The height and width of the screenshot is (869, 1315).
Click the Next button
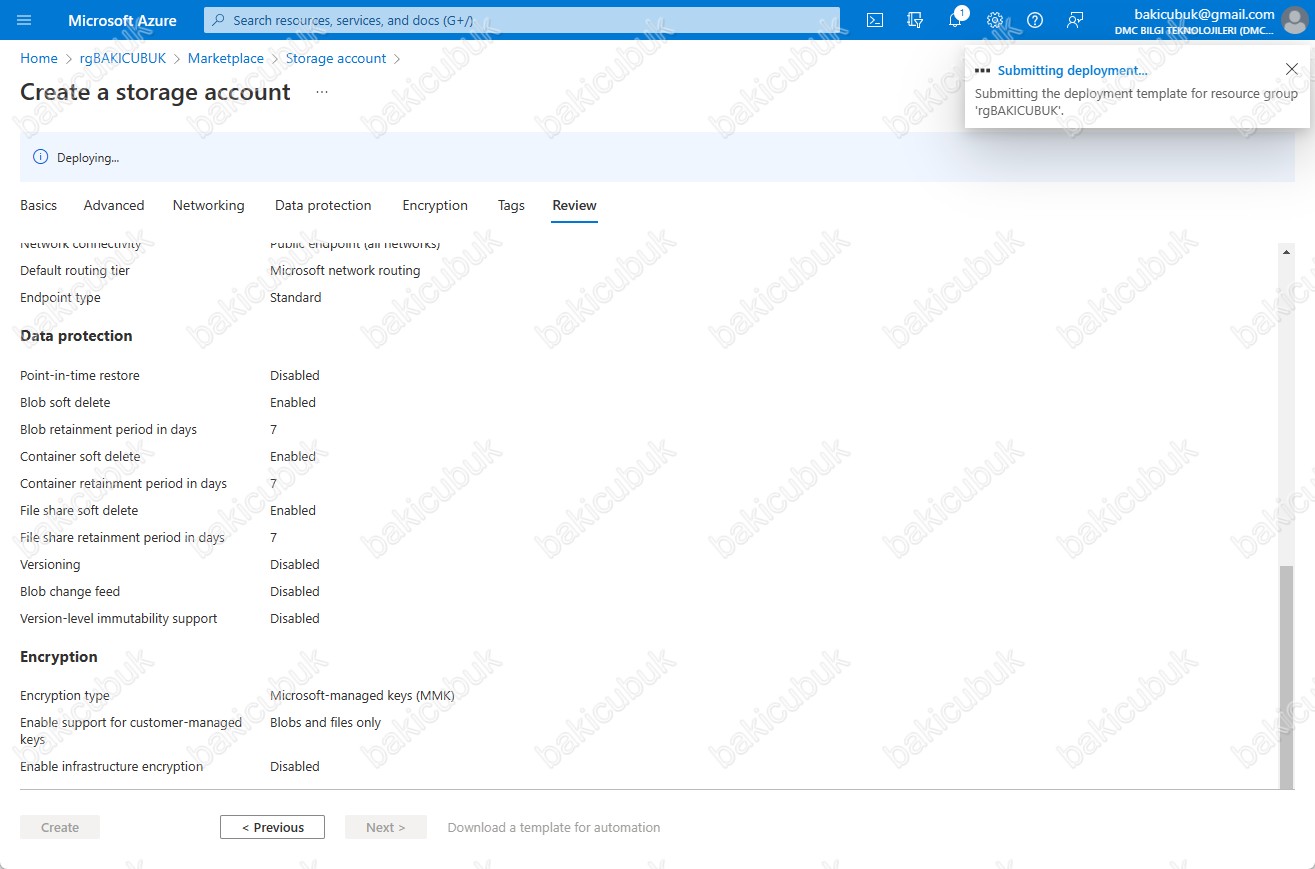(386, 827)
